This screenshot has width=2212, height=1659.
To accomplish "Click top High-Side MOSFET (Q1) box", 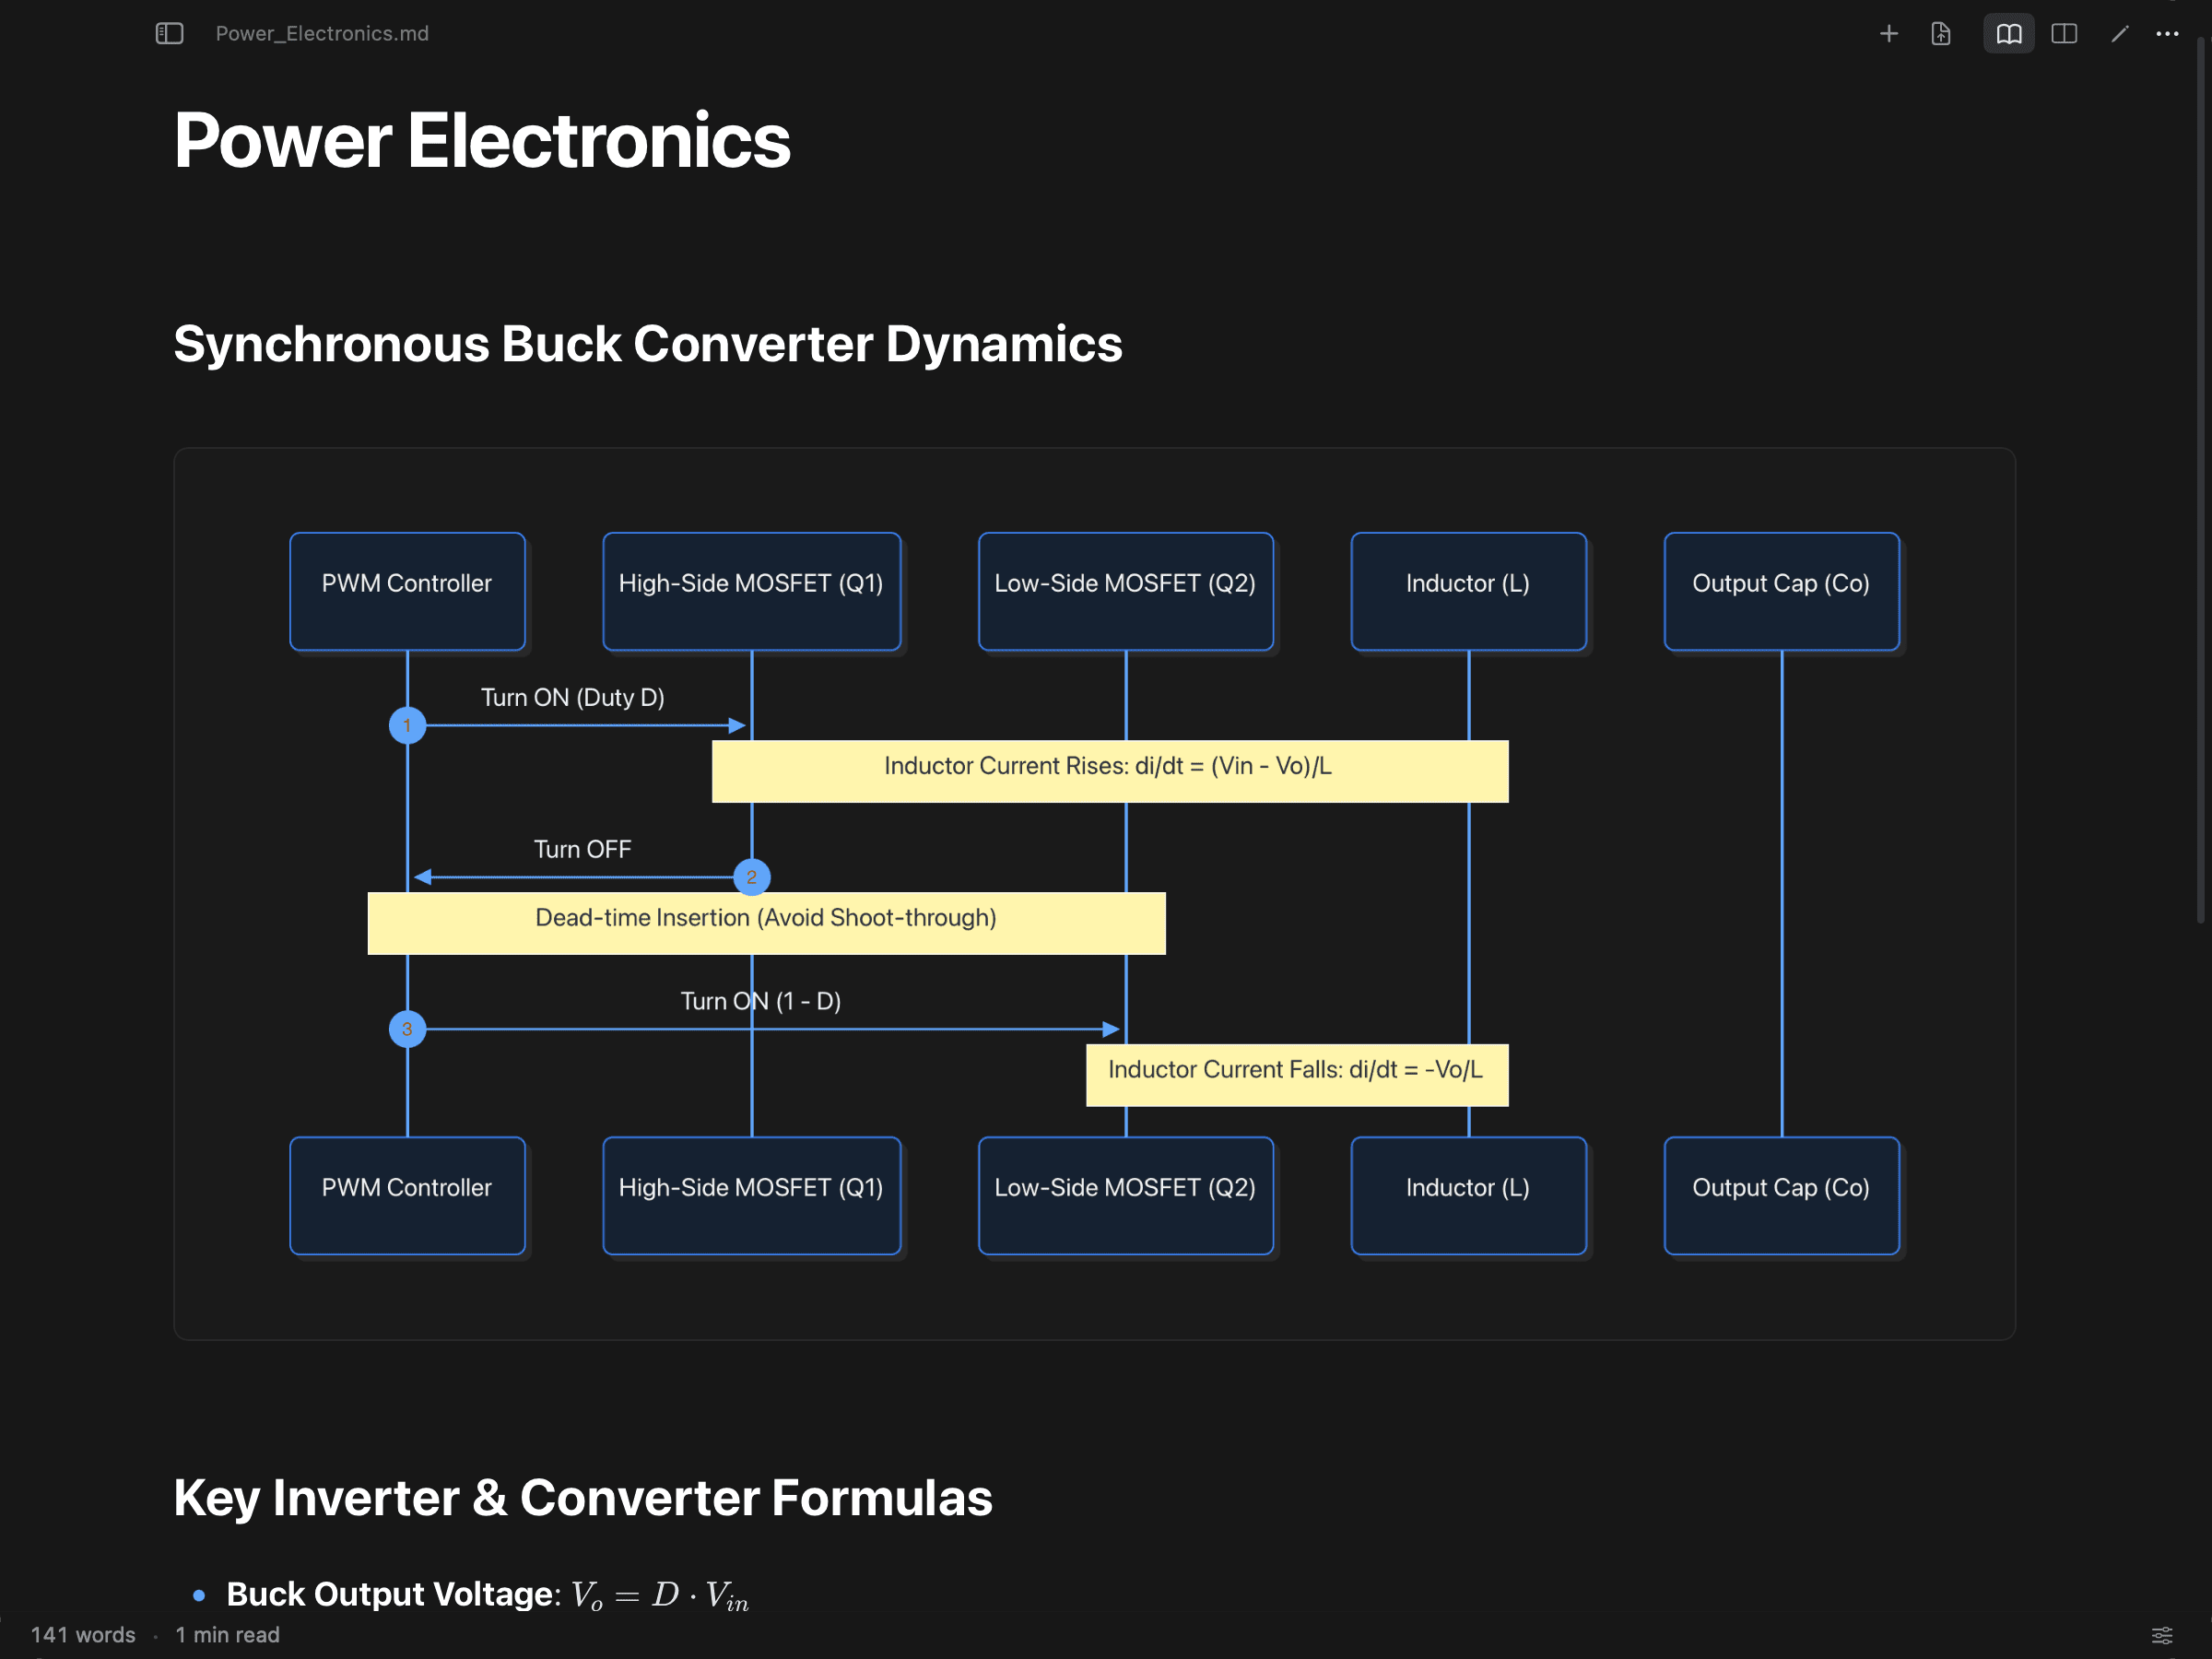I will pos(751,591).
